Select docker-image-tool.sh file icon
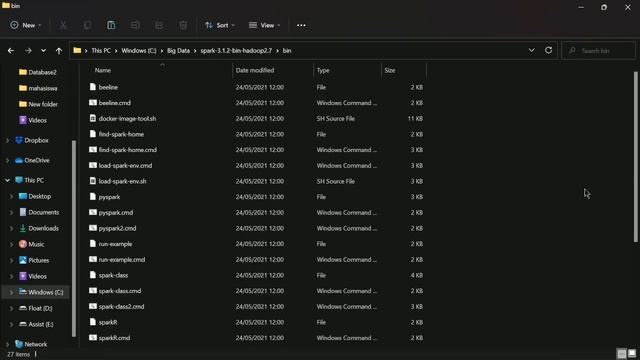 click(93, 118)
